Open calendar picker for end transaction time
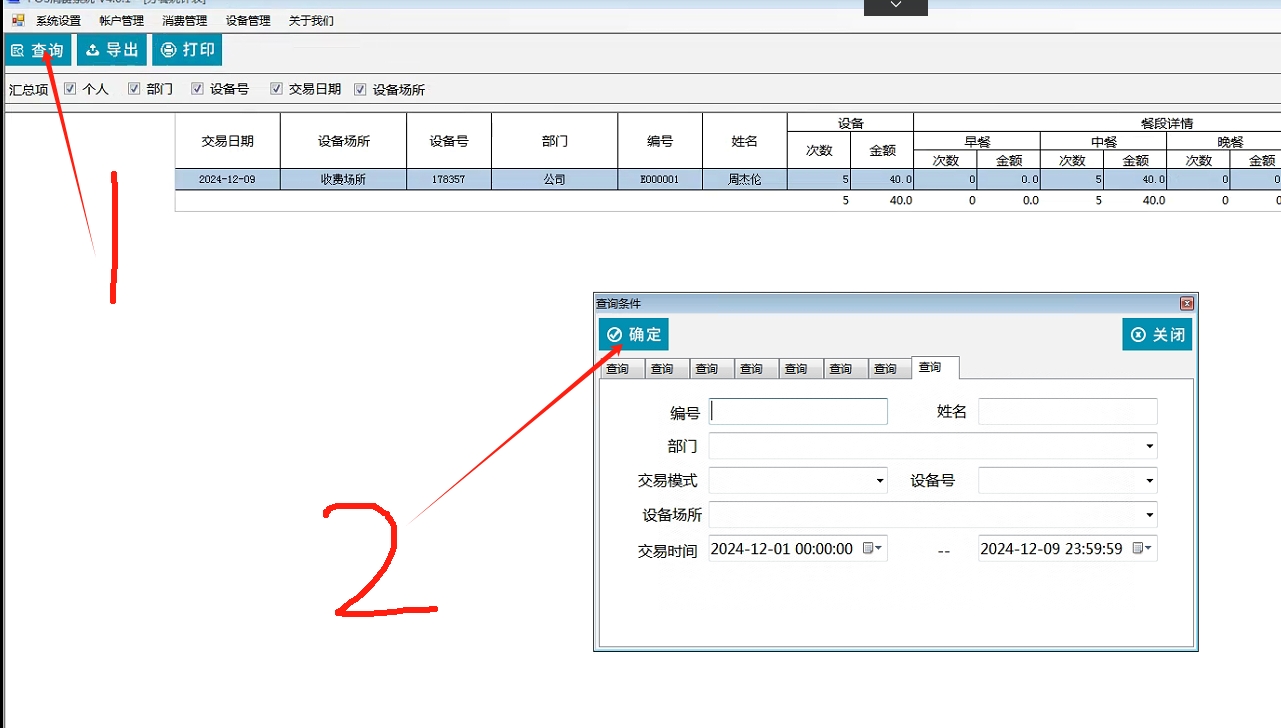The width and height of the screenshot is (1281, 728). point(1141,548)
